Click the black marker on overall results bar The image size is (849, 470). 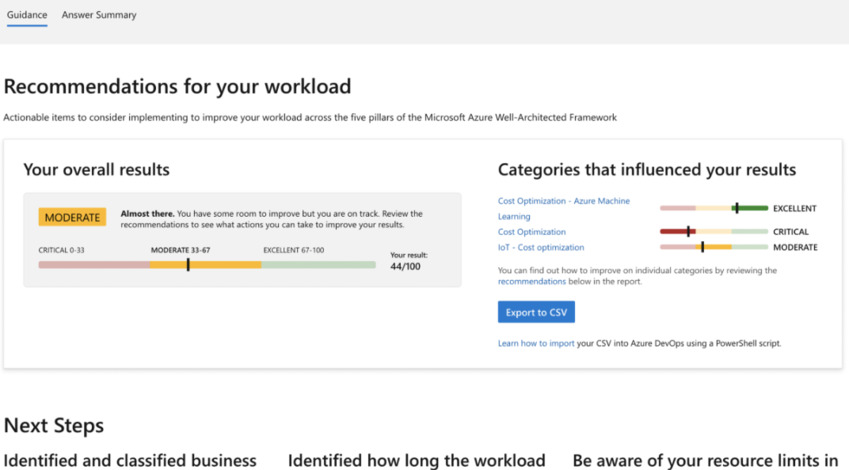(188, 264)
